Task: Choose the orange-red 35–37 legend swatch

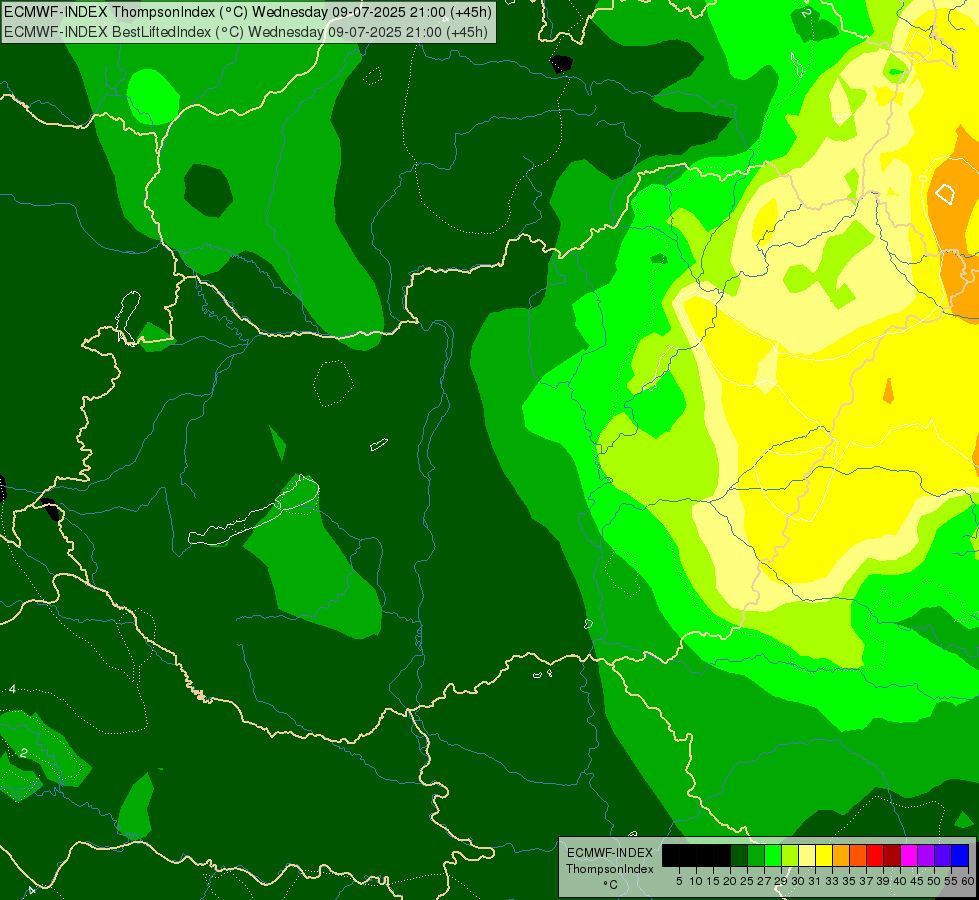Action: [x=858, y=855]
